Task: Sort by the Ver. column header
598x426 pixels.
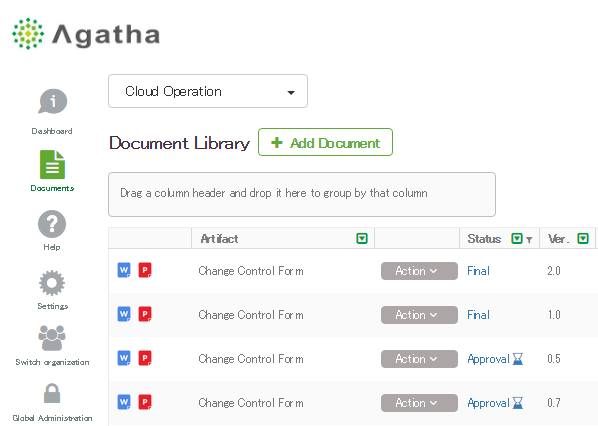Action: click(x=558, y=239)
